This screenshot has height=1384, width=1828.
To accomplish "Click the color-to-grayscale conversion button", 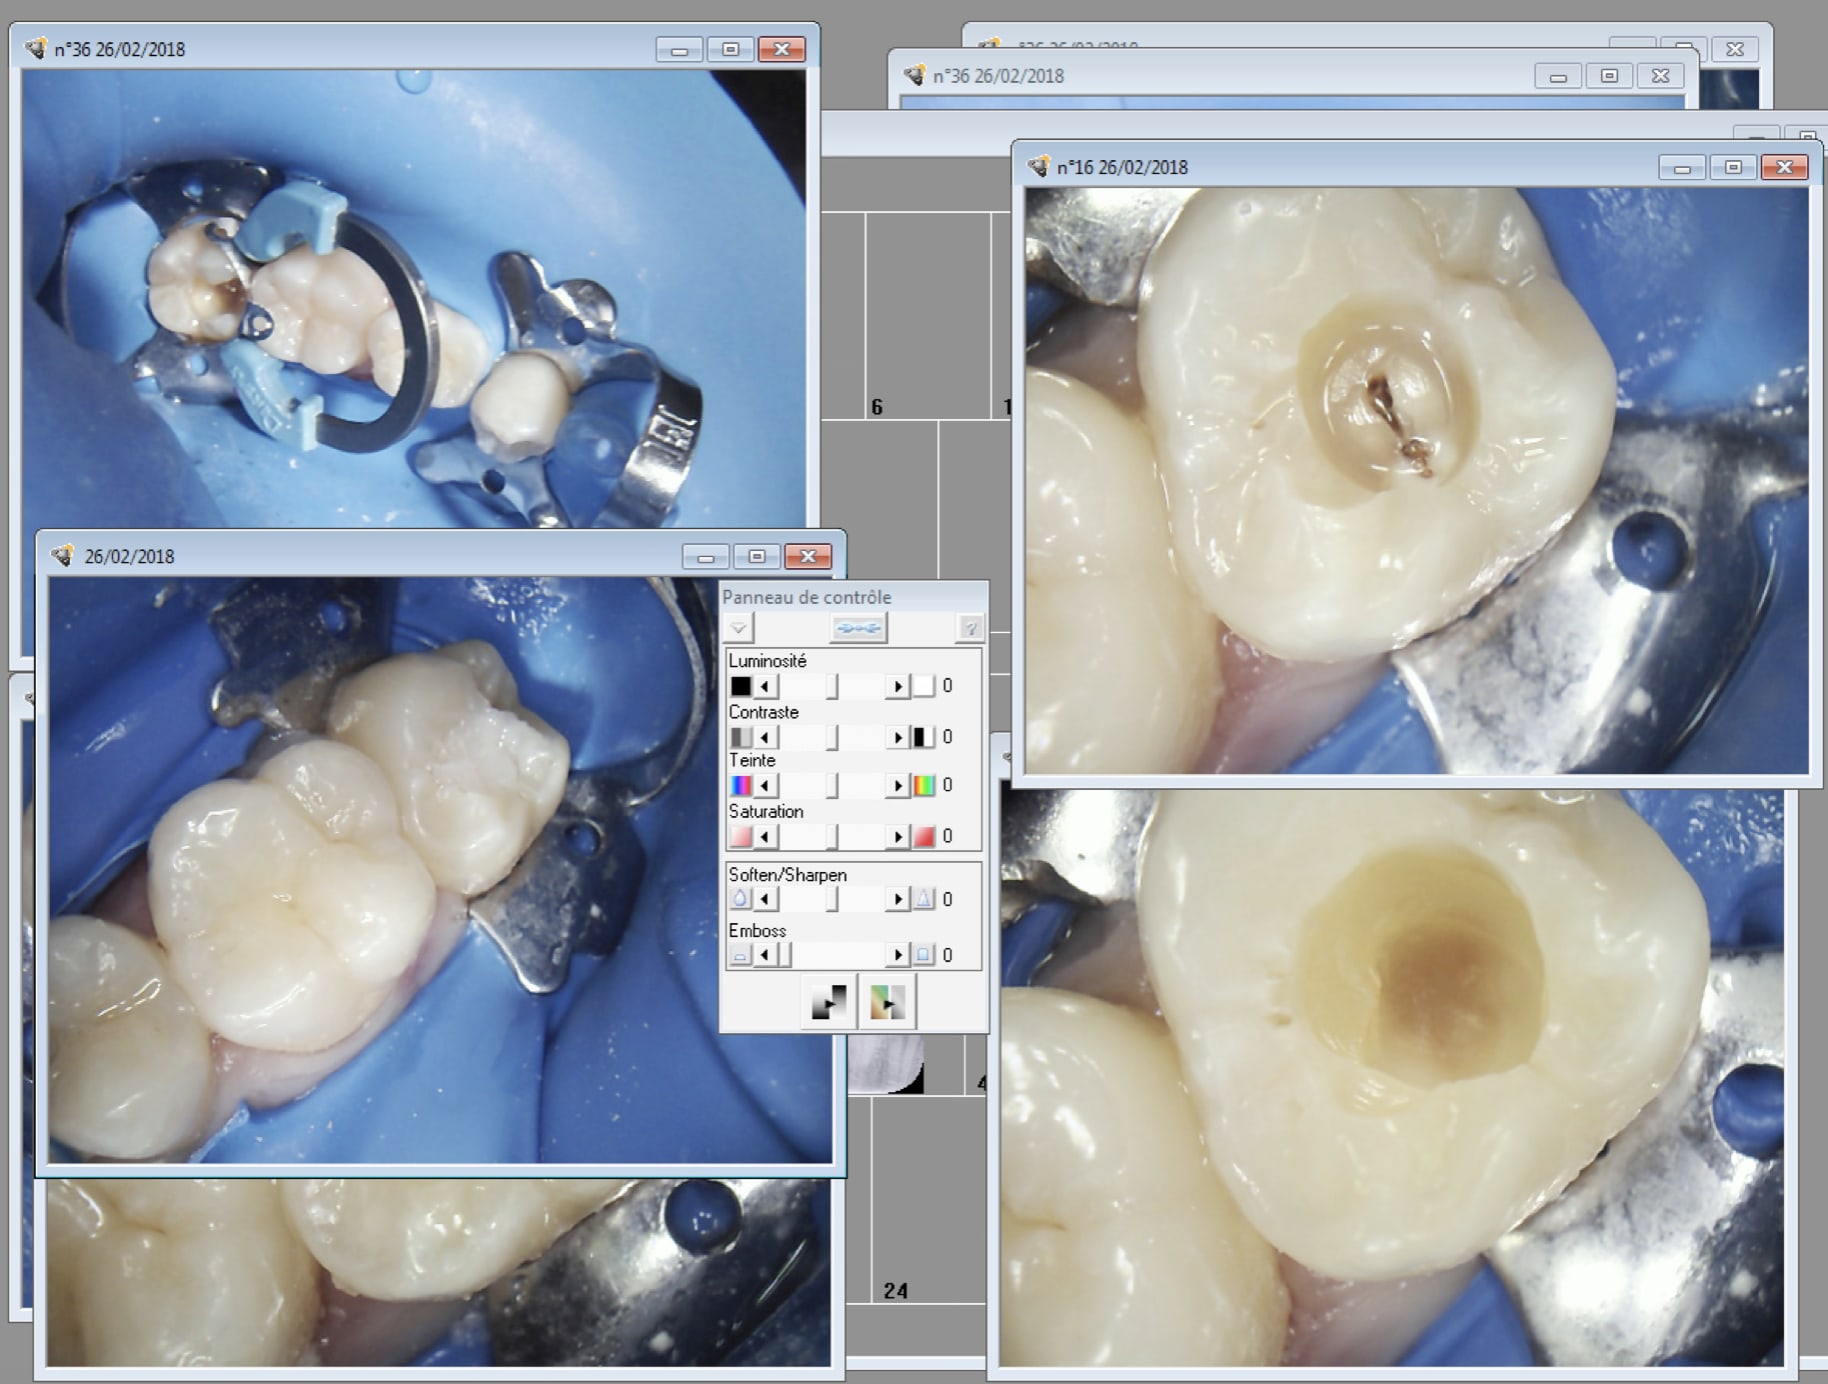I will pos(886,1002).
